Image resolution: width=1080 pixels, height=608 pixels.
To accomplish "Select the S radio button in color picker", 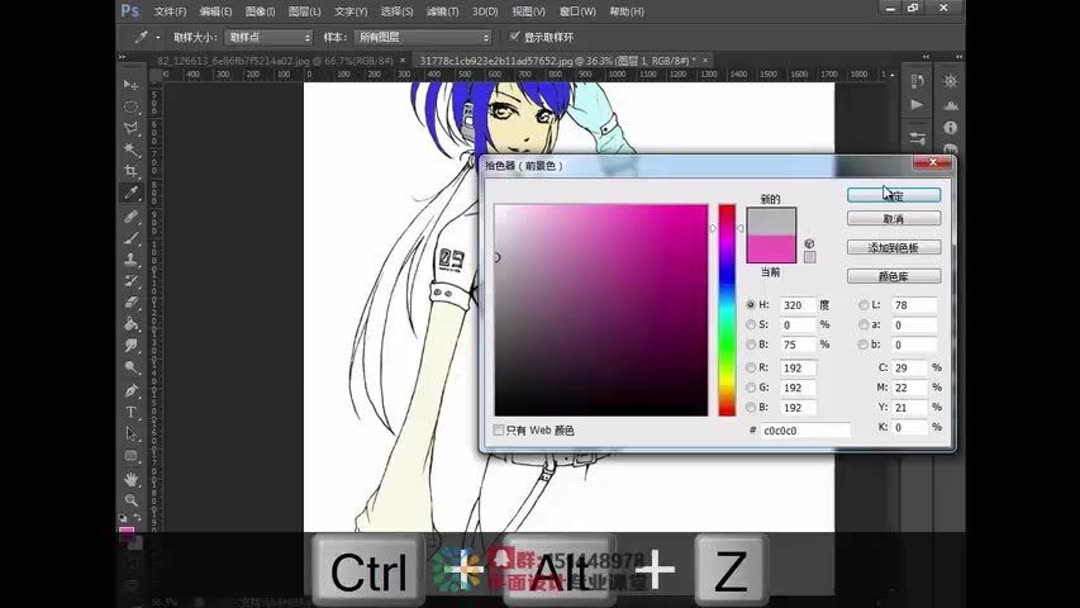I will click(x=751, y=324).
